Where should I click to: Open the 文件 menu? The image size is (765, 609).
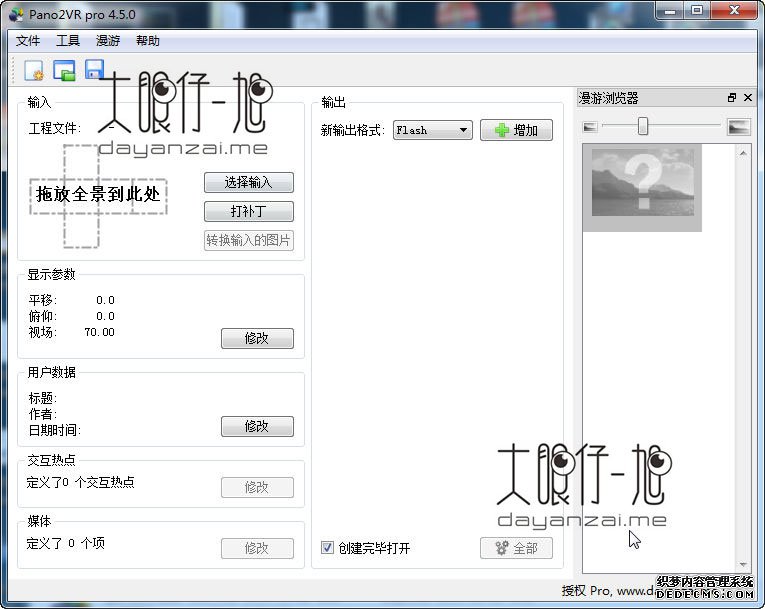28,41
